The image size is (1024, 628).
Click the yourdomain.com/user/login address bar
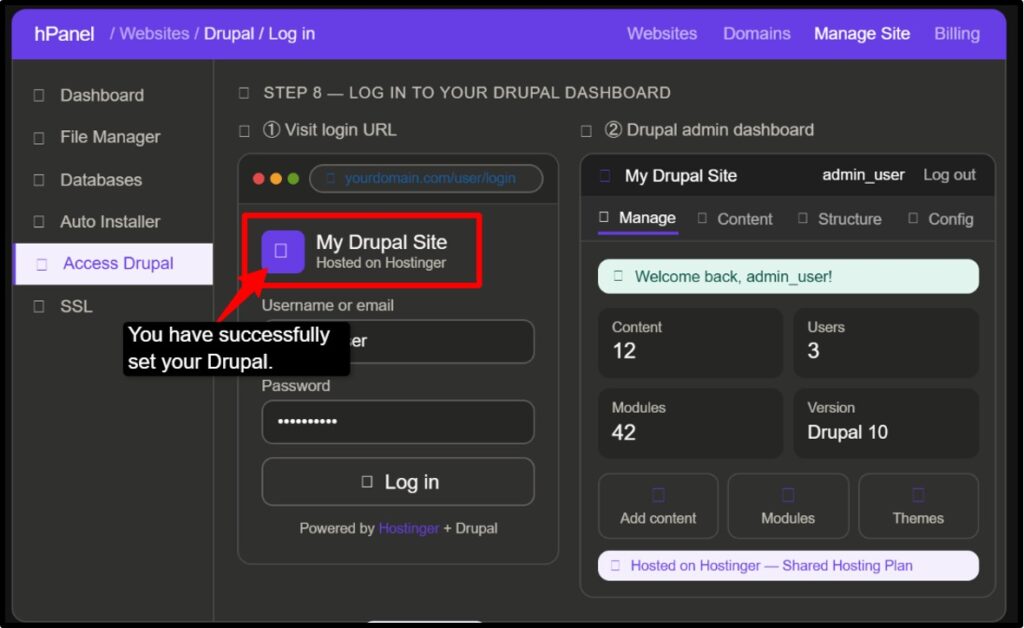pyautogui.click(x=426, y=178)
